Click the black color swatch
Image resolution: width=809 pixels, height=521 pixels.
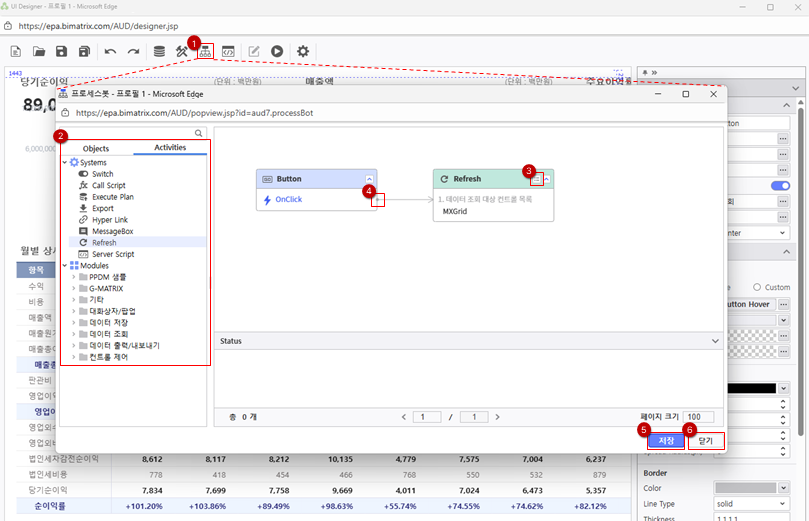click(752, 387)
